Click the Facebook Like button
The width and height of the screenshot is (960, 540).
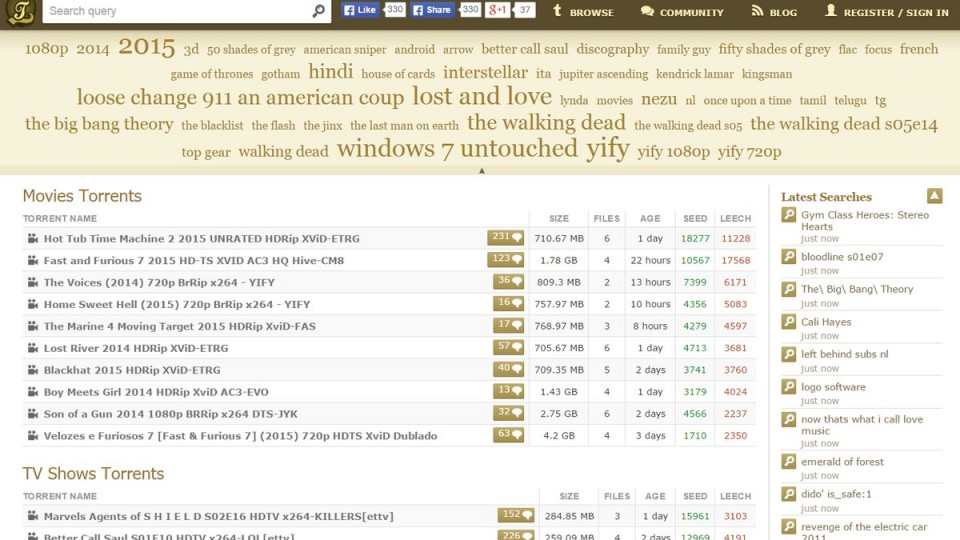click(x=361, y=10)
